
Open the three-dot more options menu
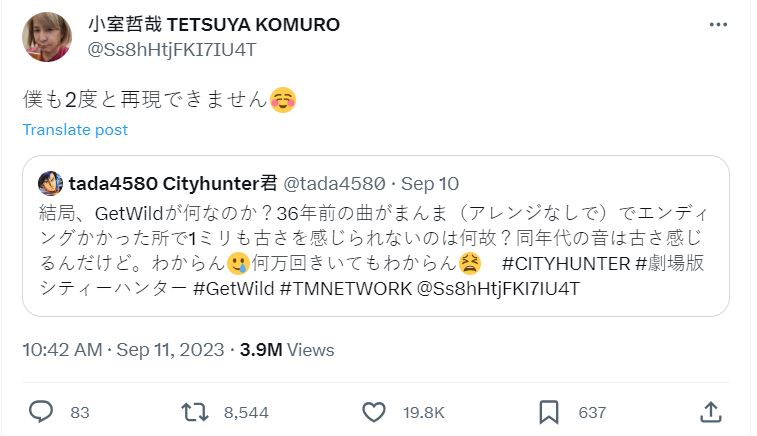(718, 25)
